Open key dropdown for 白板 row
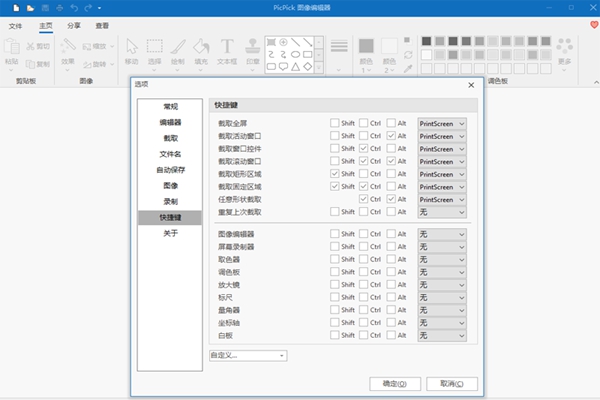This screenshot has height=400, width=600. [442, 335]
